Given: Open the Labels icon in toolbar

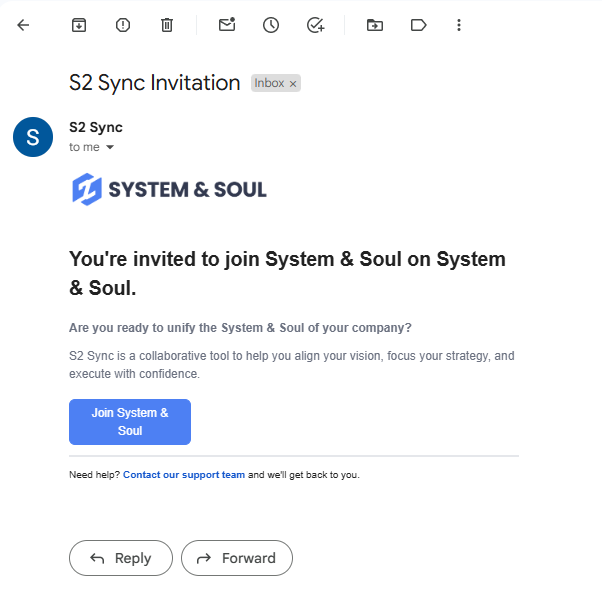Looking at the screenshot, I should [419, 25].
